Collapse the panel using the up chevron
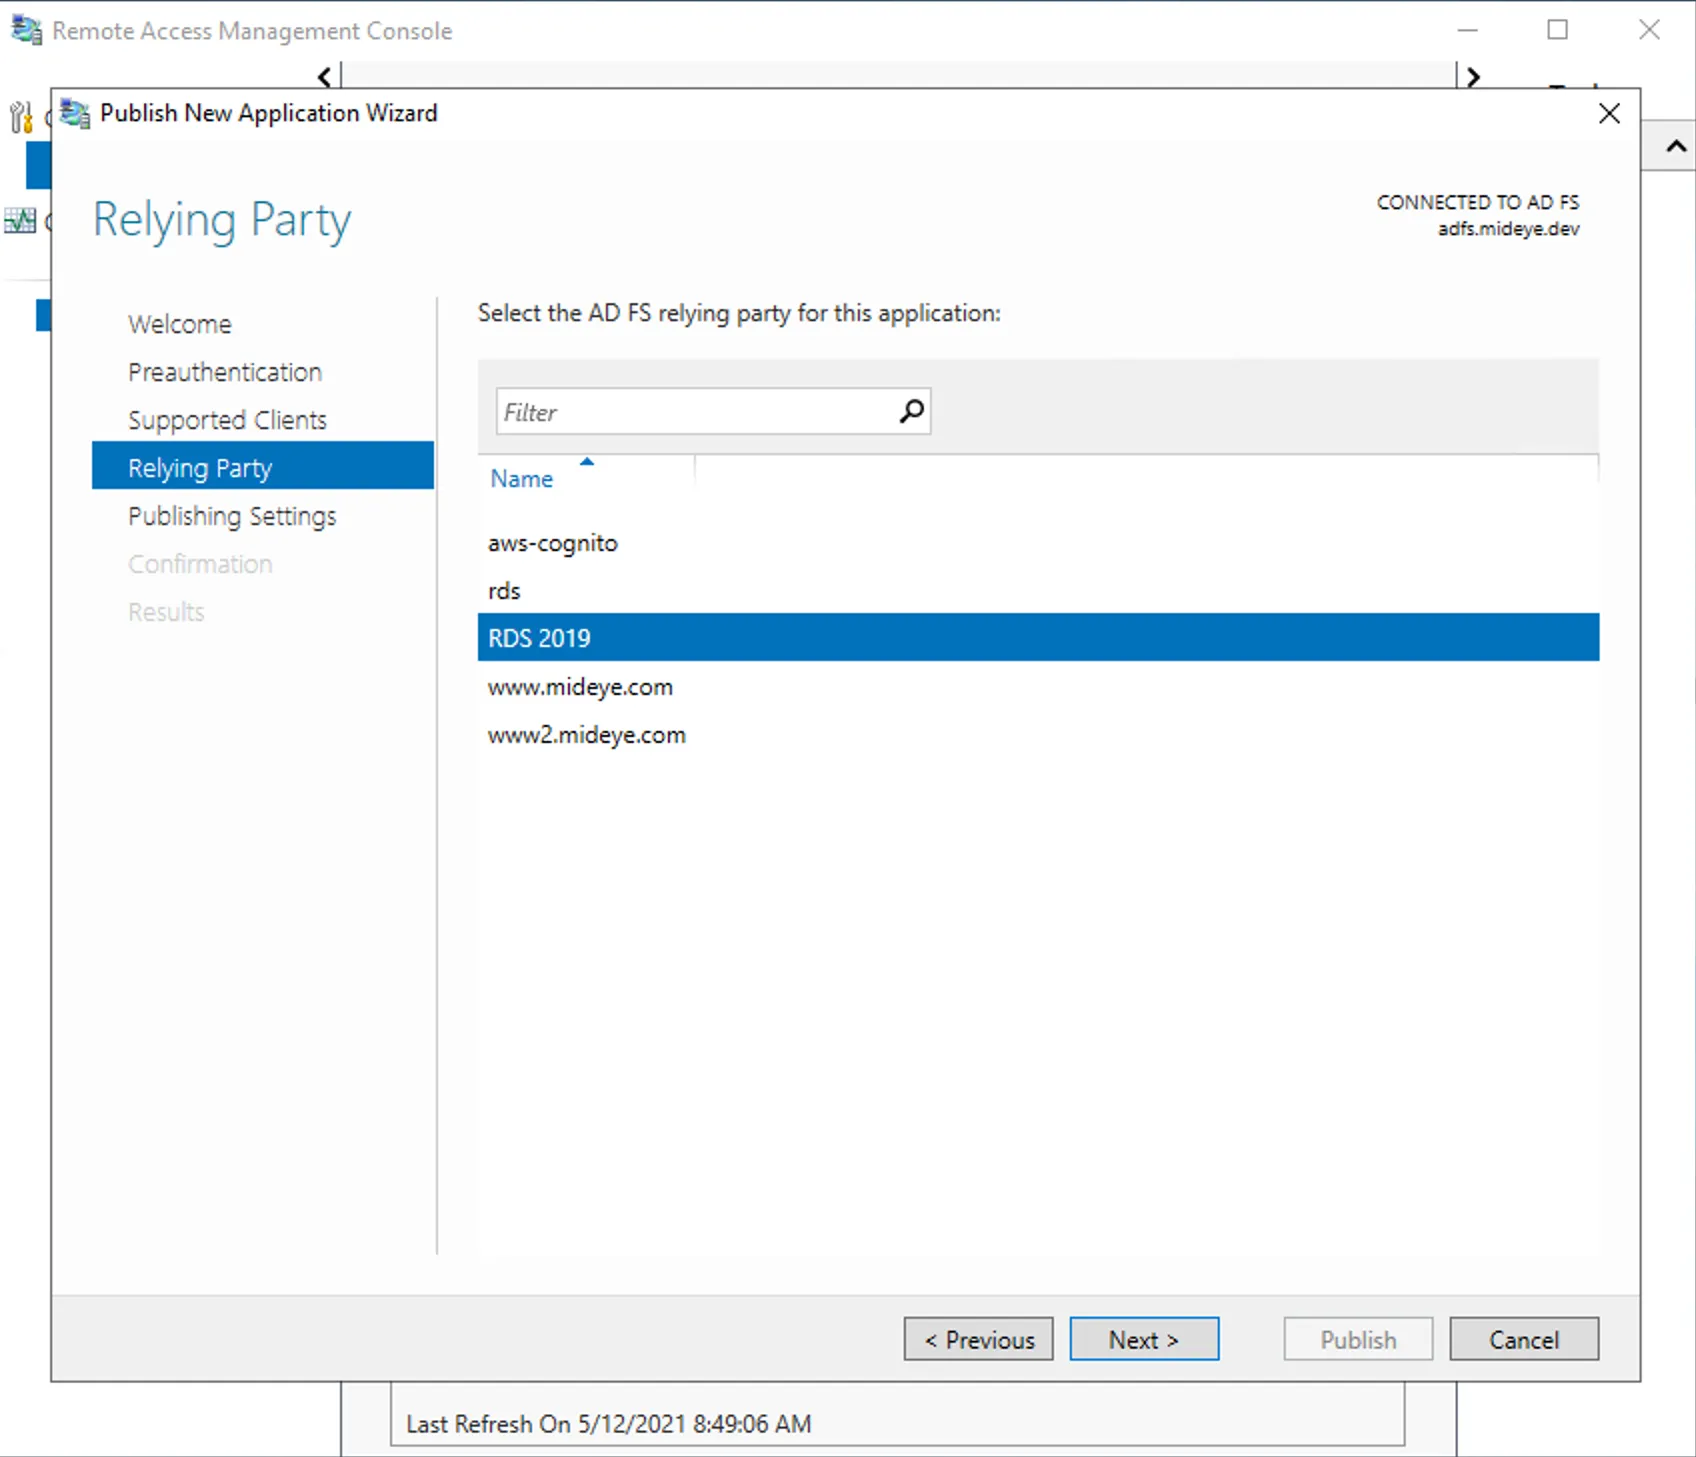Viewport: 1696px width, 1457px height. [x=1675, y=147]
